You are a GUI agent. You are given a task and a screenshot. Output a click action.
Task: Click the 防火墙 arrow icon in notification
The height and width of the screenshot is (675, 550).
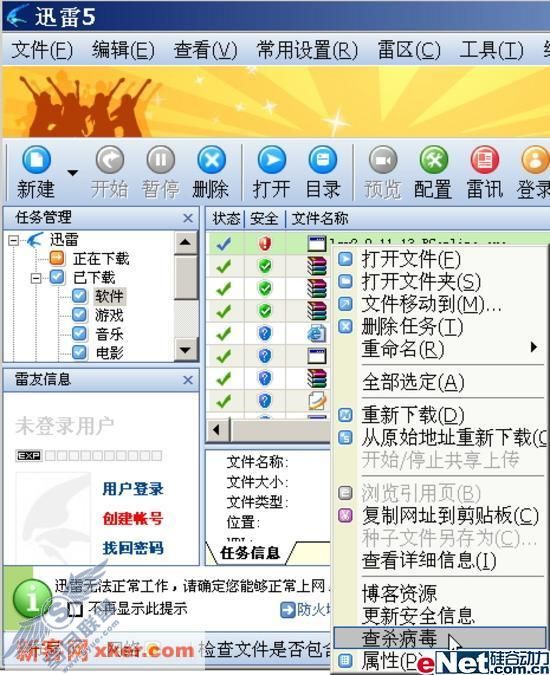coord(287,610)
